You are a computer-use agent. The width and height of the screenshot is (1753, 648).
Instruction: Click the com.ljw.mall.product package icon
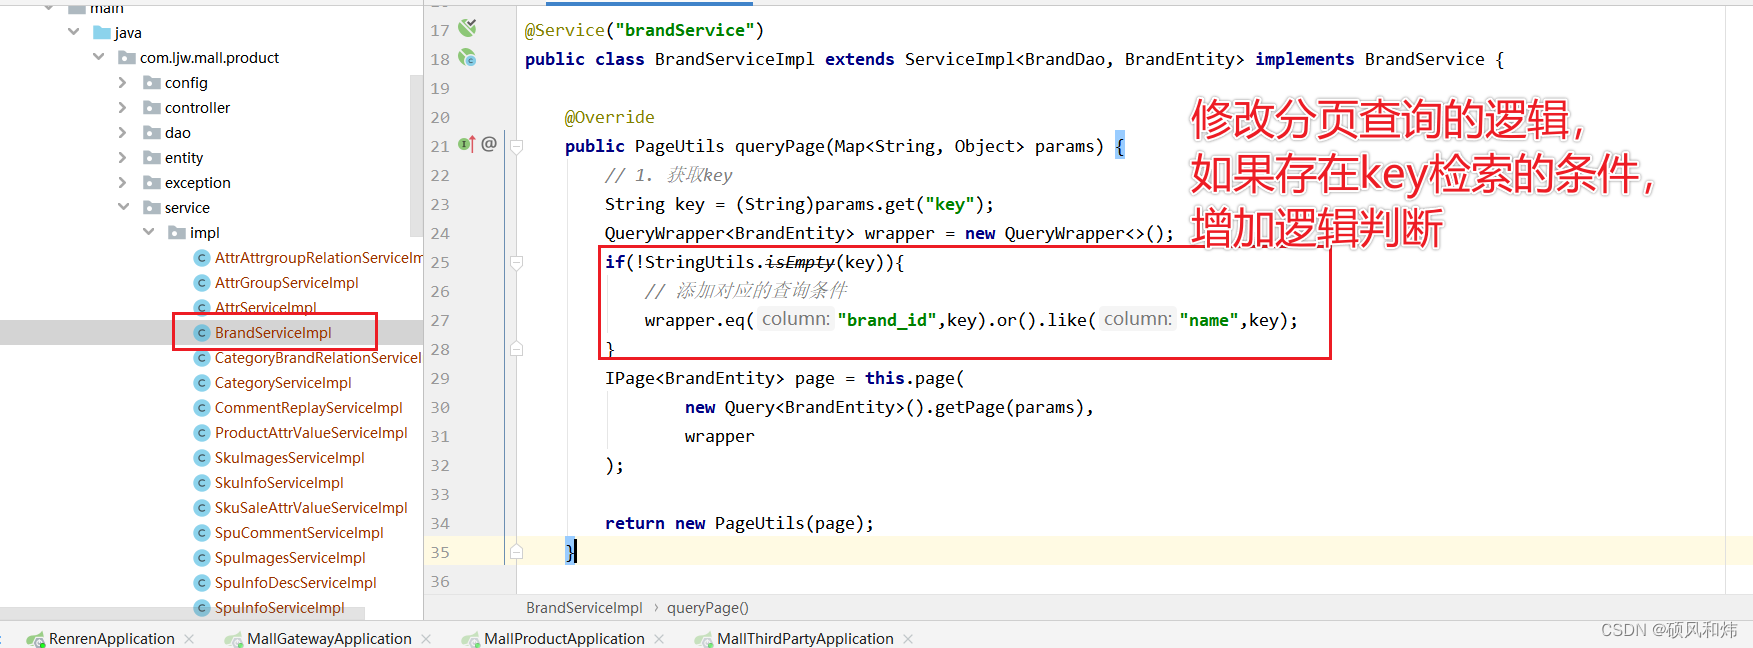click(127, 58)
